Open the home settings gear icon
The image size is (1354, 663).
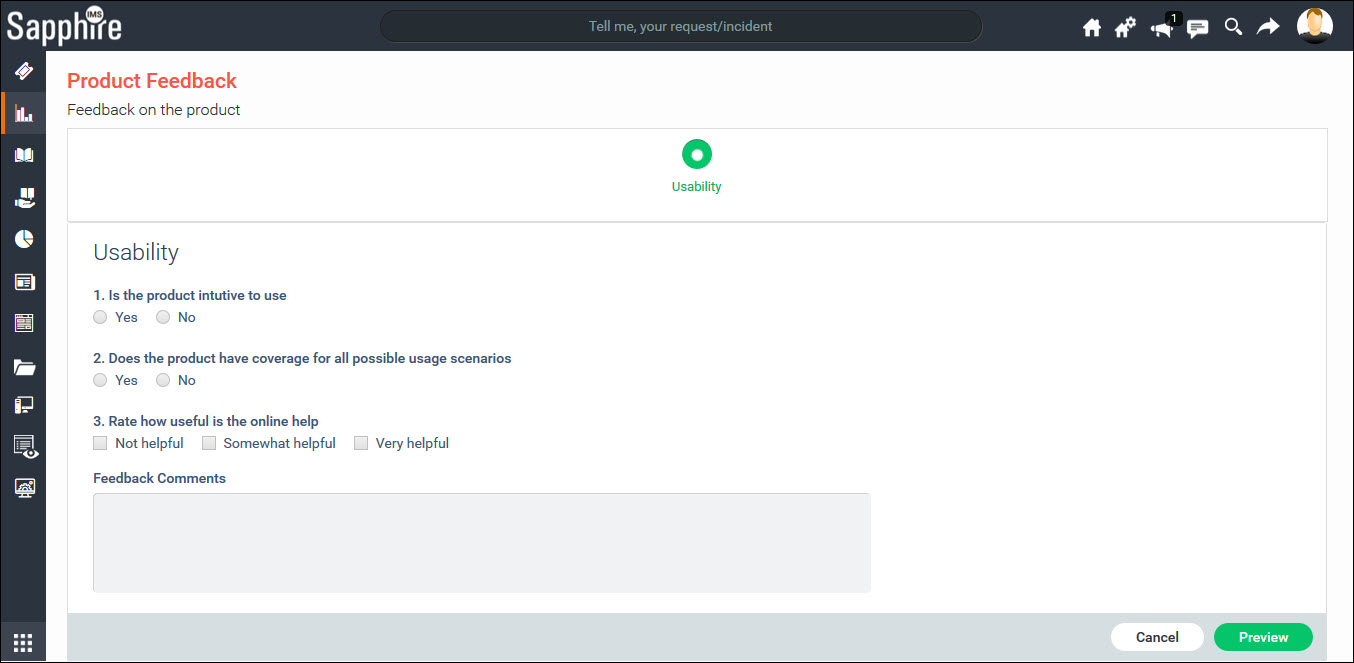pos(1125,28)
